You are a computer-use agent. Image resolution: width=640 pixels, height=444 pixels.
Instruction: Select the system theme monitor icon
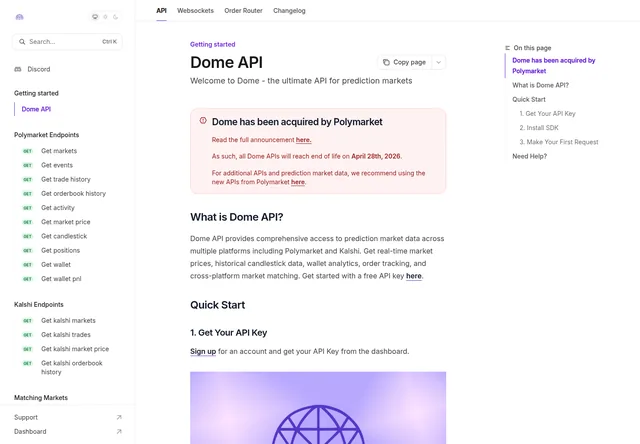coord(95,17)
